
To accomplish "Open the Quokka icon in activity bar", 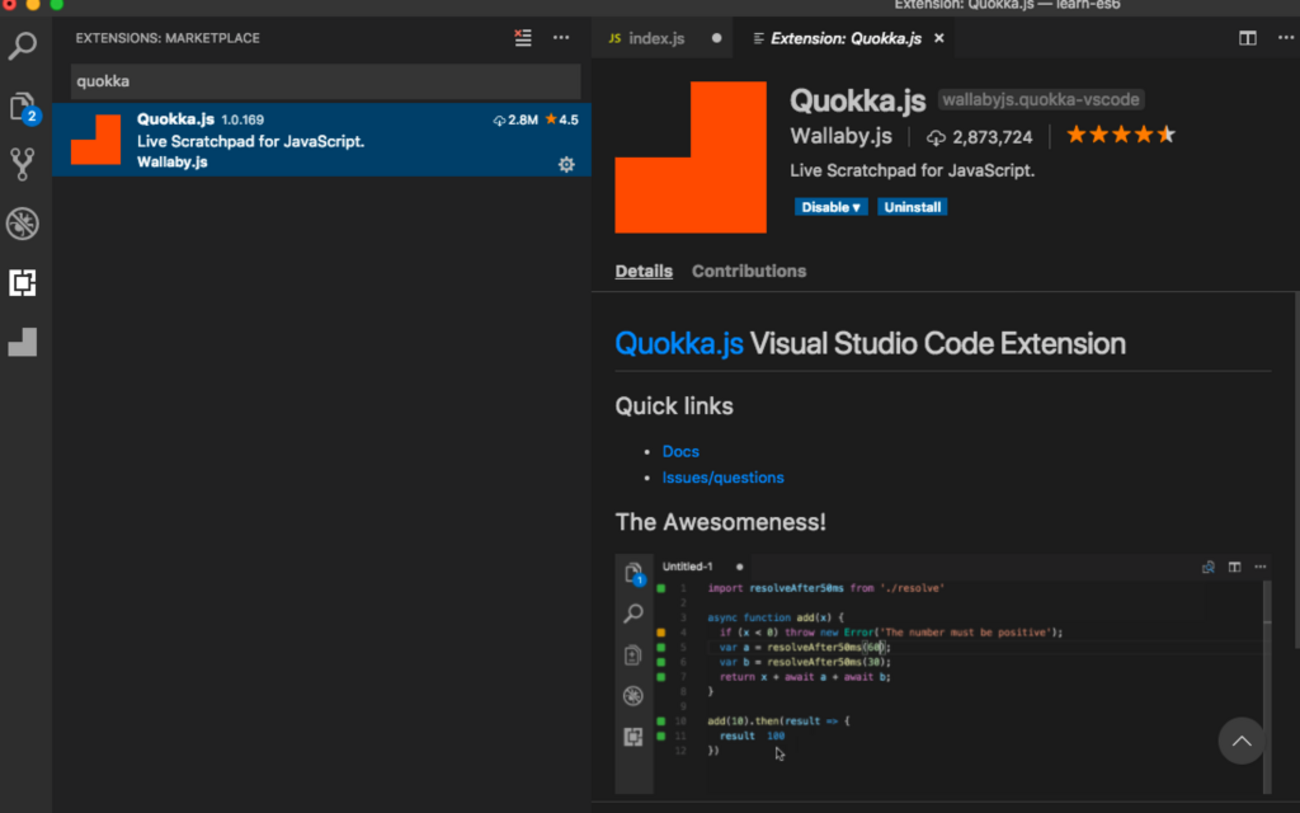I will pyautogui.click(x=22, y=342).
